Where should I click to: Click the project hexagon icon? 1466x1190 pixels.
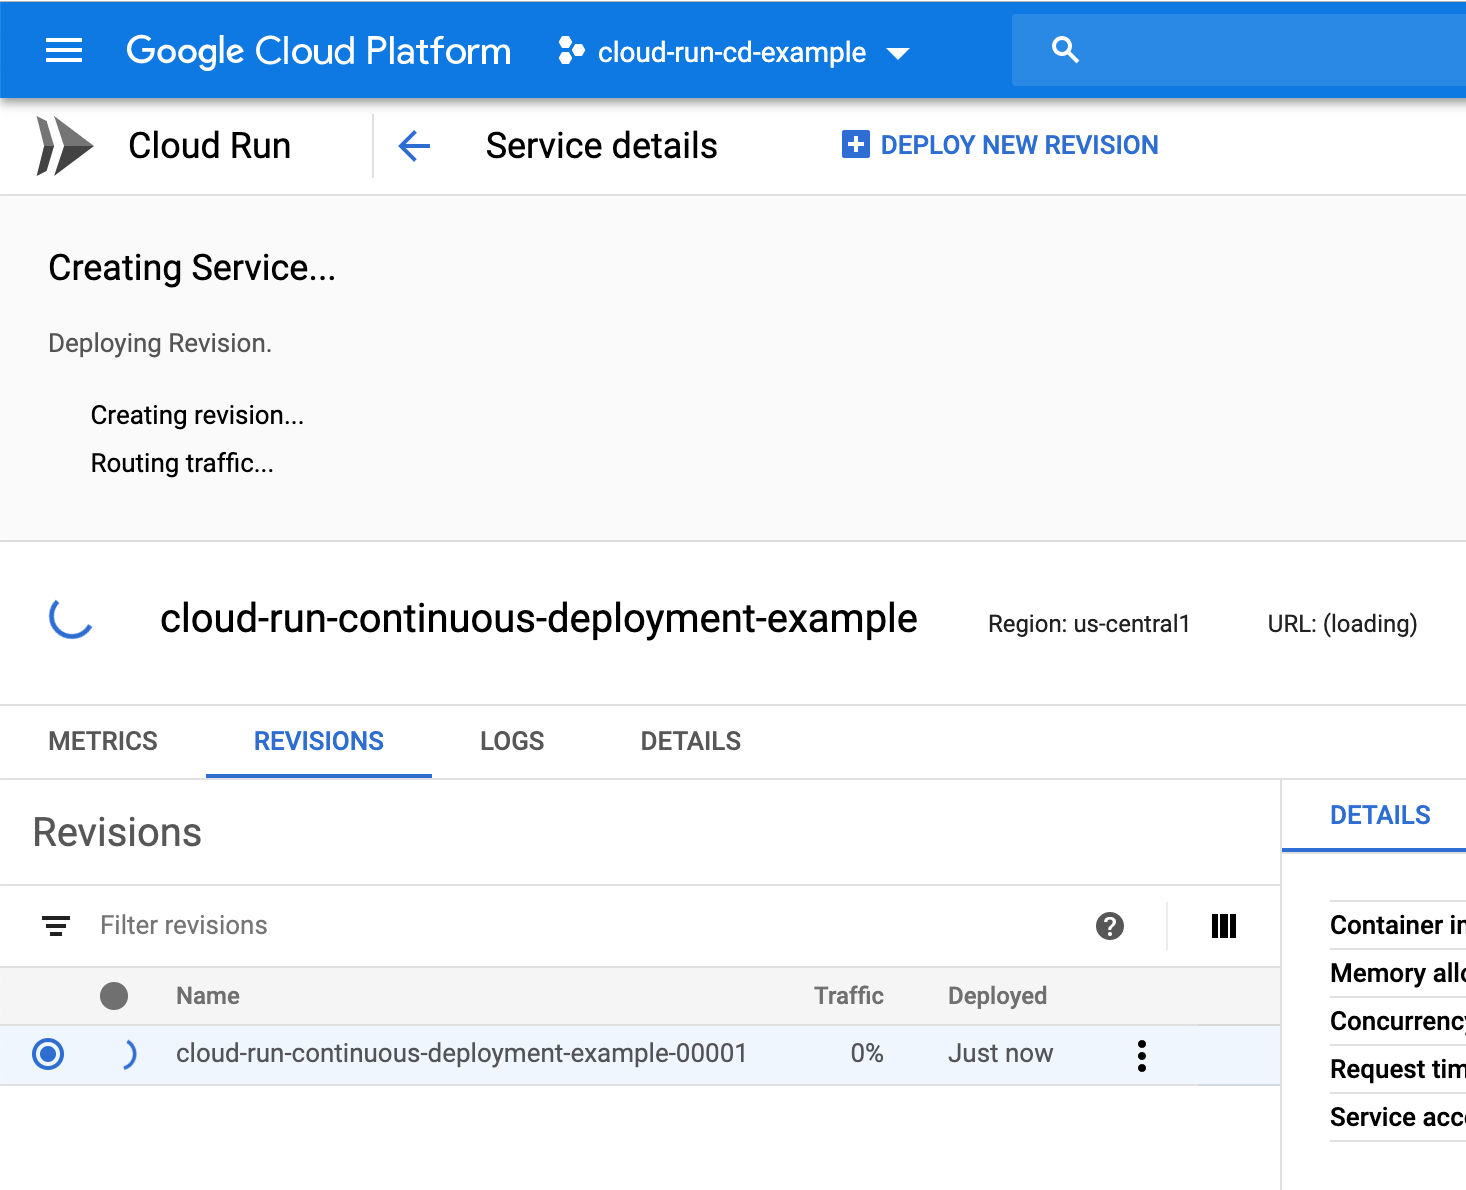pyautogui.click(x=571, y=51)
